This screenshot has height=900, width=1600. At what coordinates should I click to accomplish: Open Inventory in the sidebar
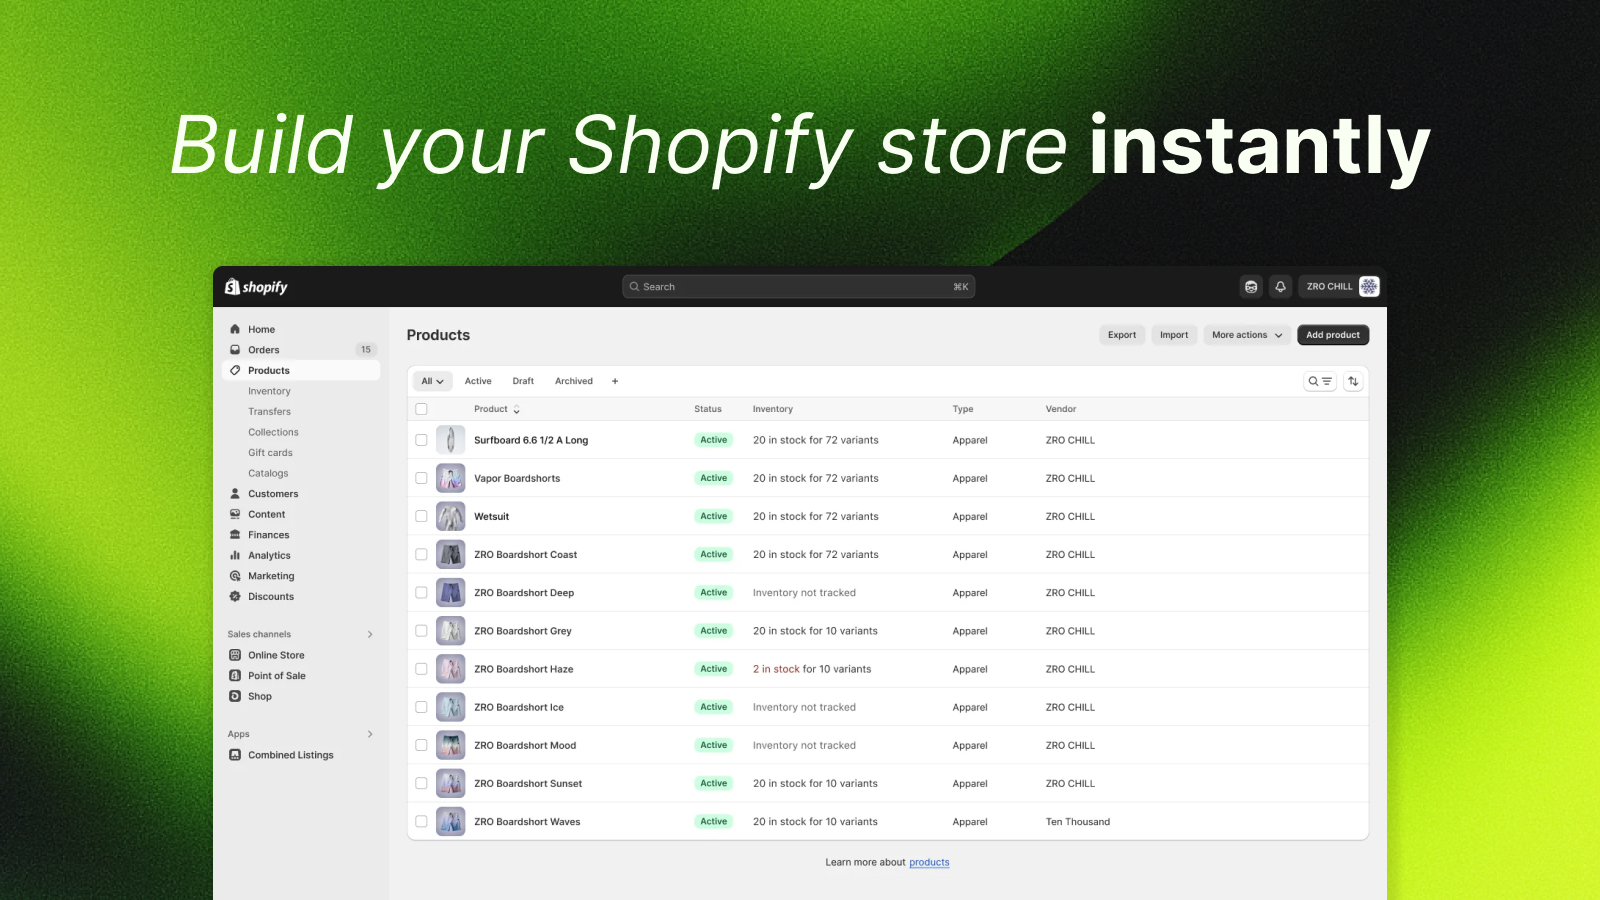(x=270, y=391)
